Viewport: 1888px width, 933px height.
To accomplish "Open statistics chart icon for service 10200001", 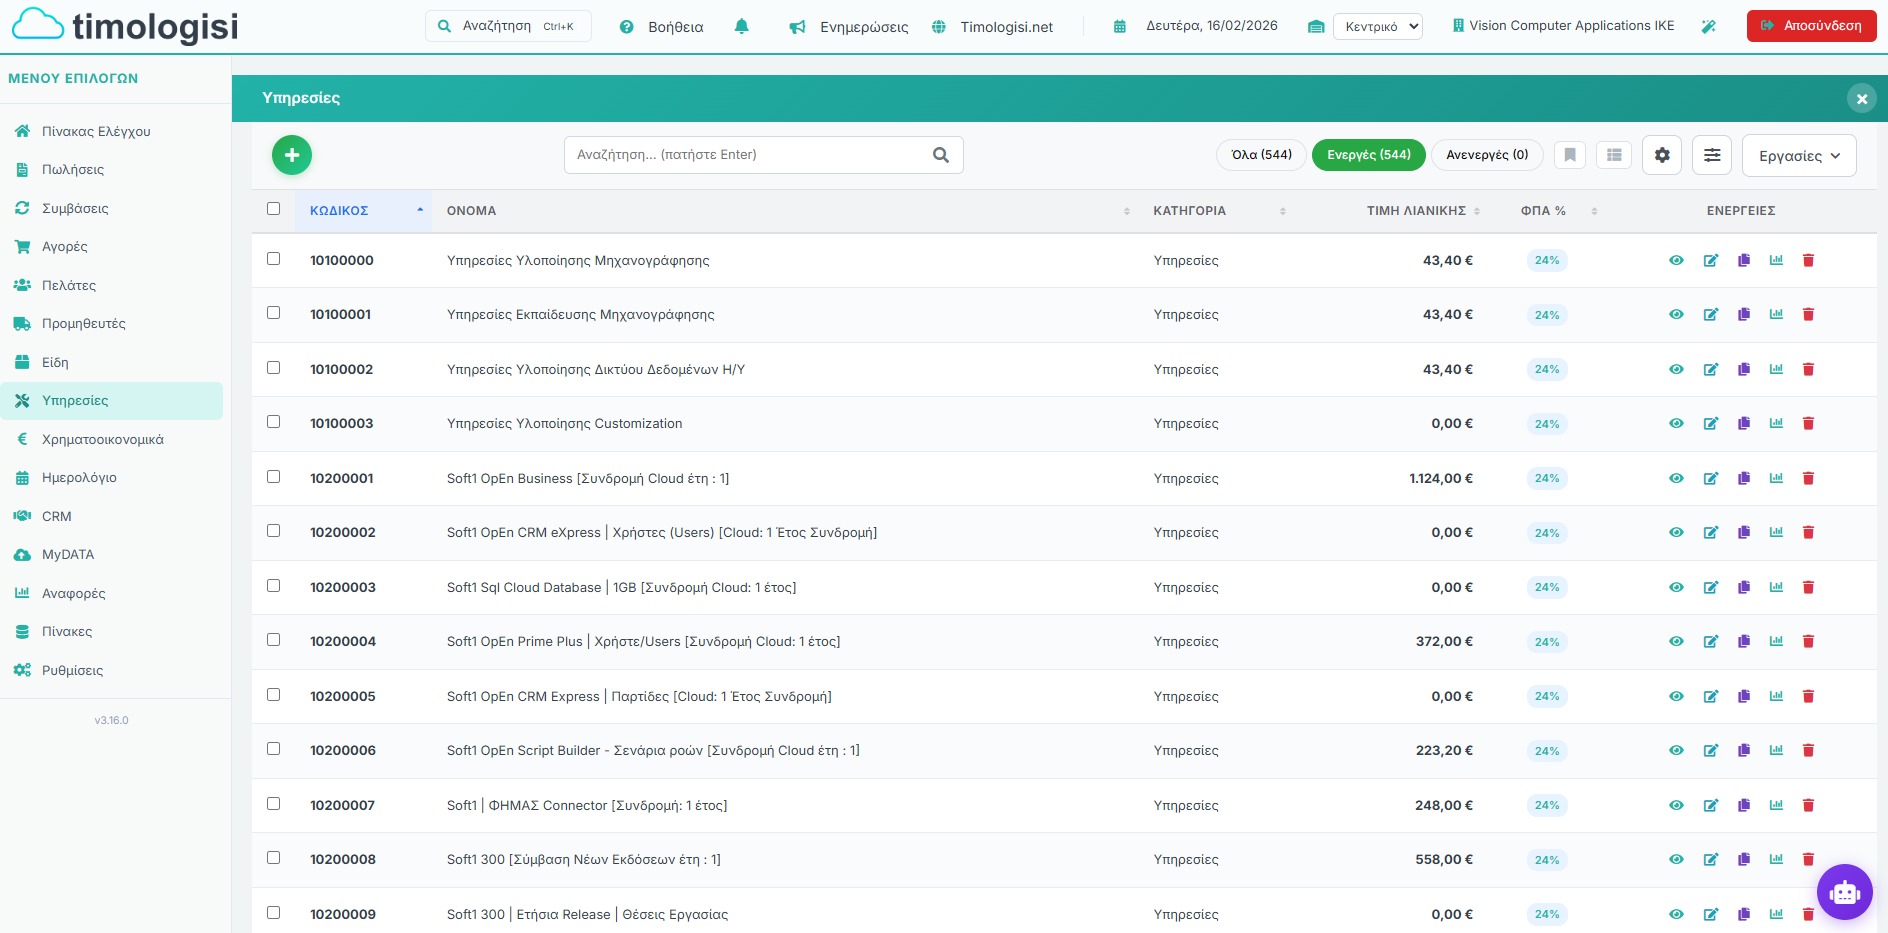I will [1776, 478].
